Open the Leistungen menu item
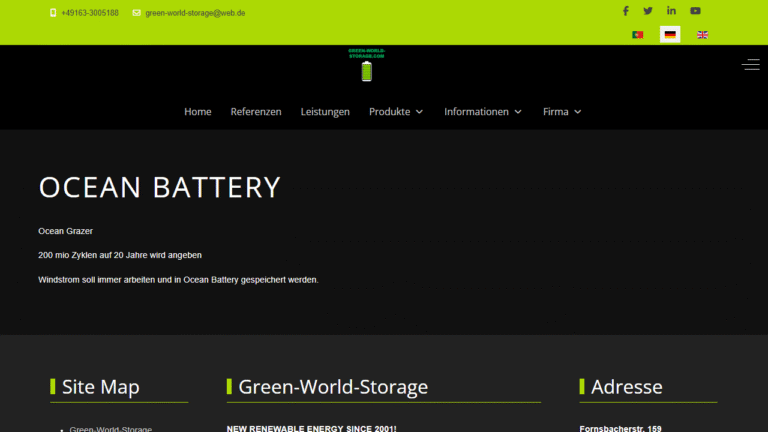 [325, 112]
